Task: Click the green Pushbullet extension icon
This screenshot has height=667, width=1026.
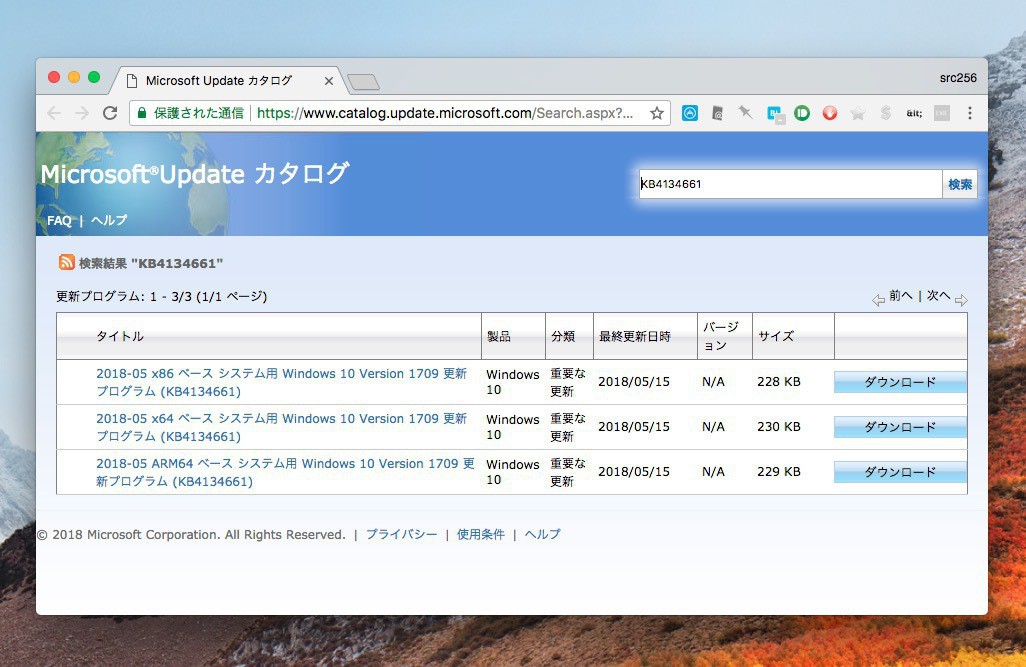Action: click(802, 113)
